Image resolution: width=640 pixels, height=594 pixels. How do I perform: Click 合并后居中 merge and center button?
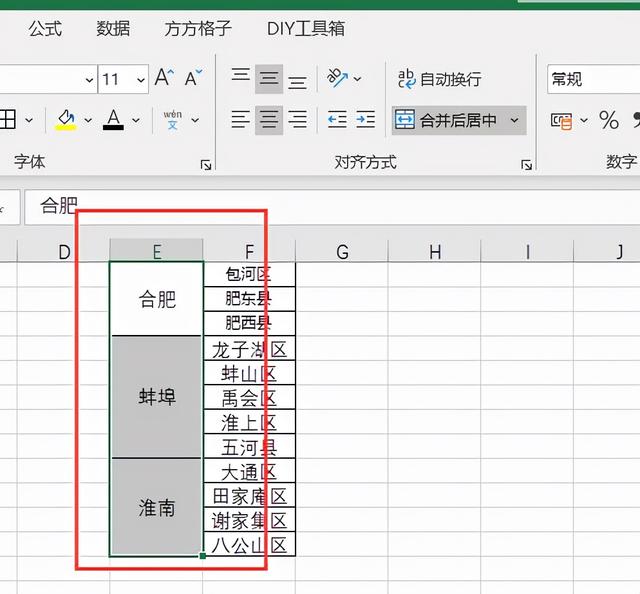[447, 120]
